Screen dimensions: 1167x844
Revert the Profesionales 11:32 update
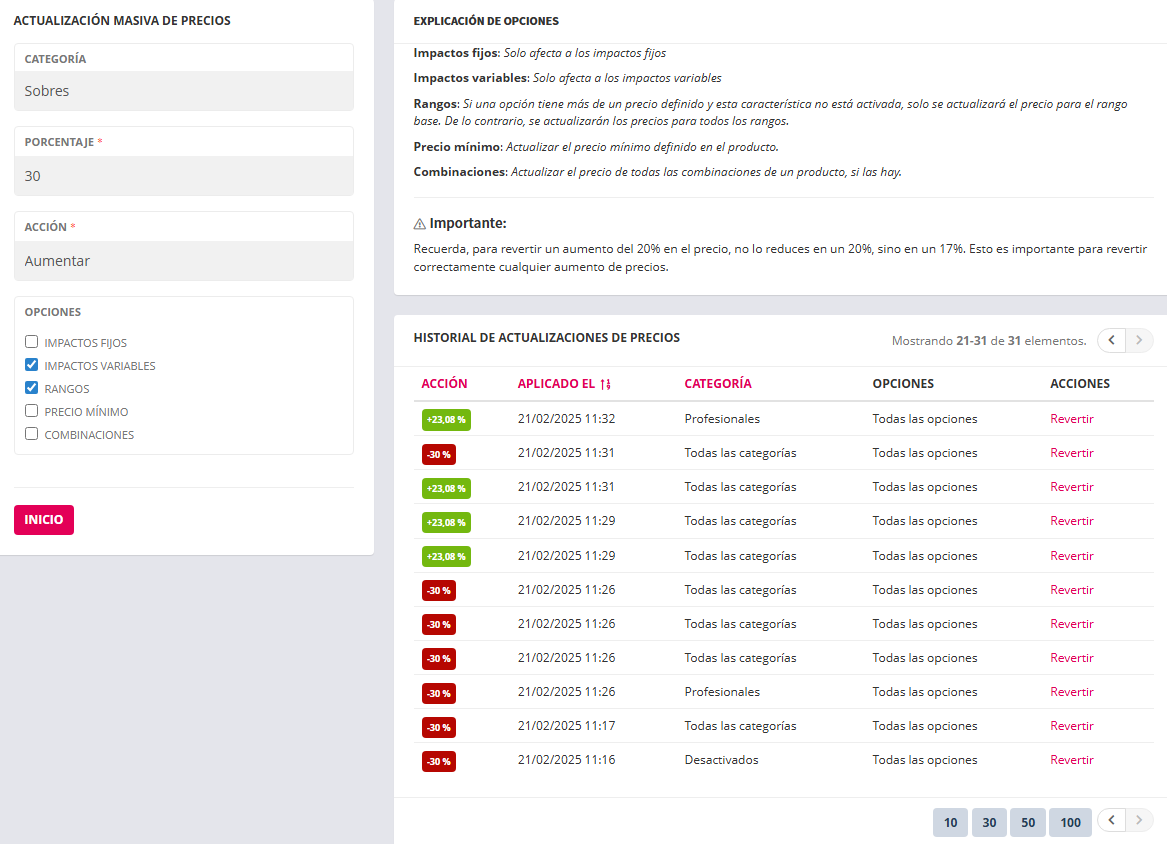pyautogui.click(x=1071, y=419)
